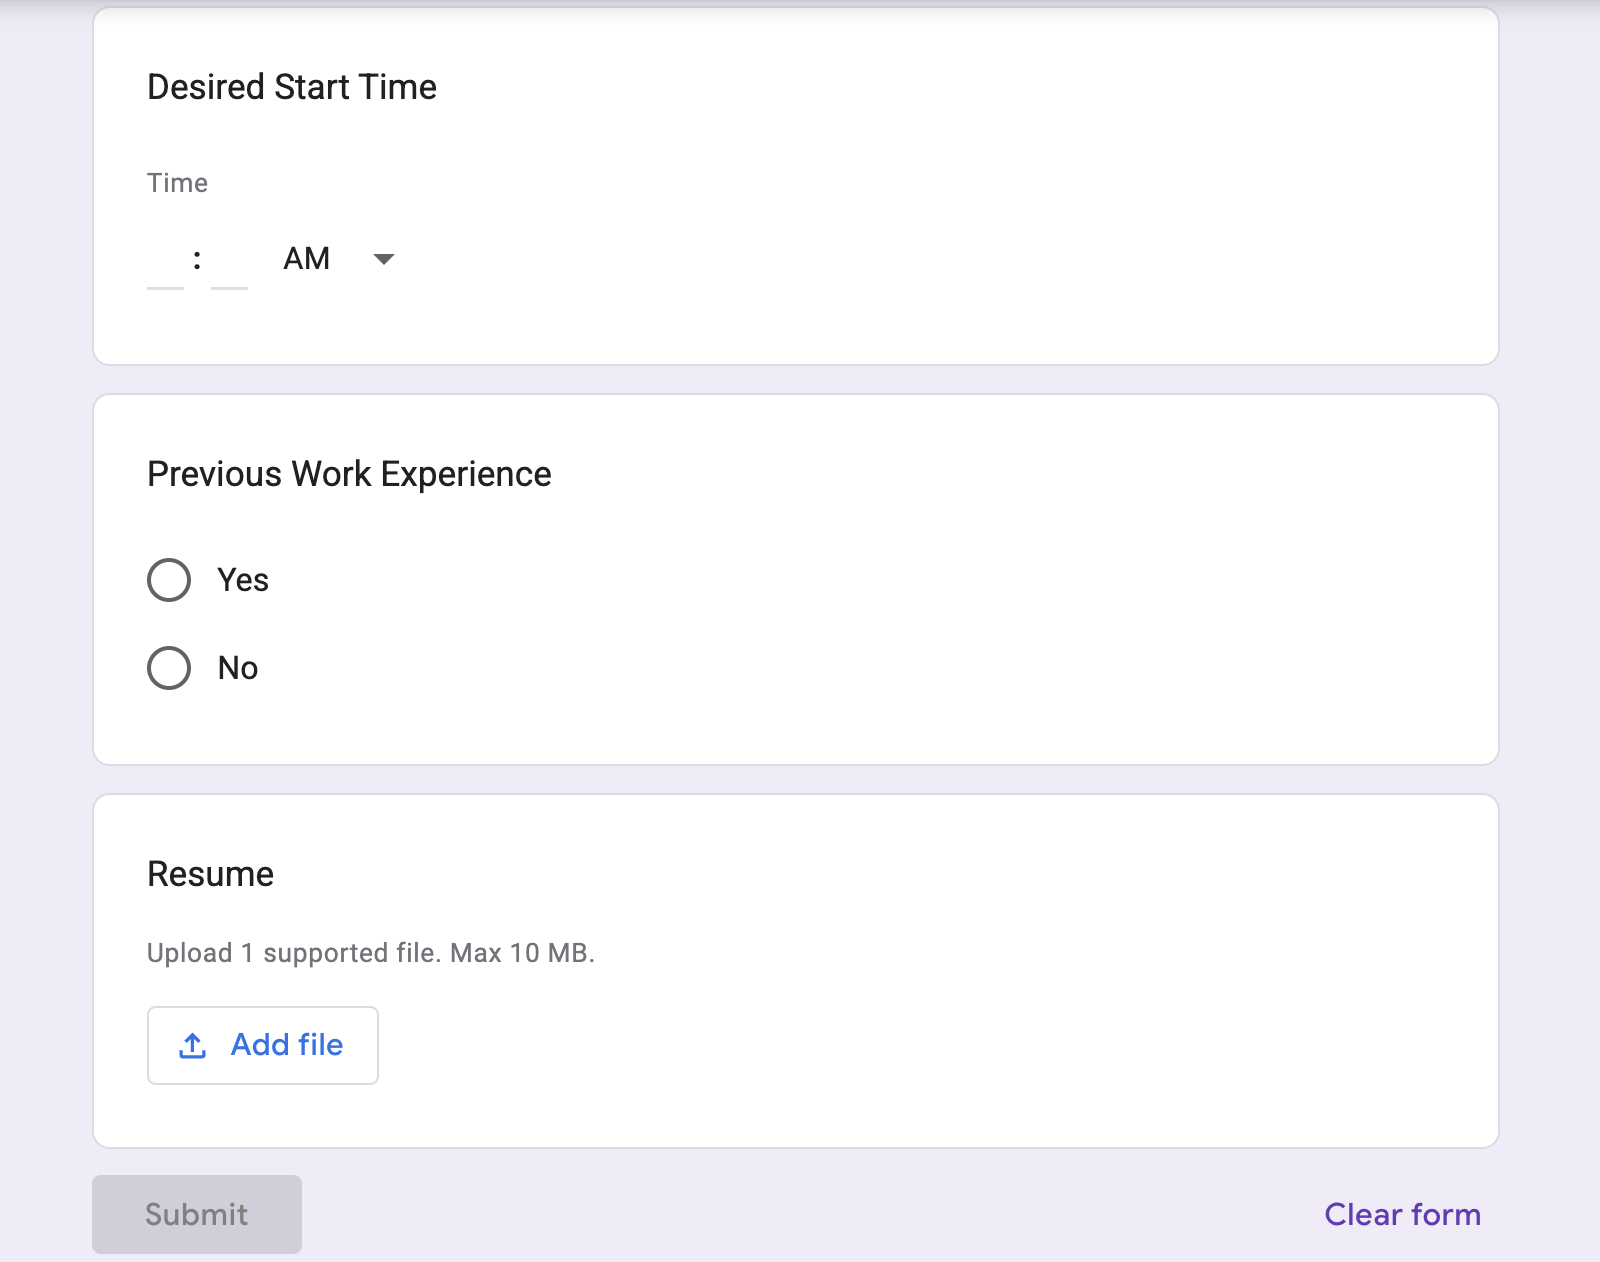The width and height of the screenshot is (1600, 1262).
Task: Click the upload file size note text
Action: click(370, 953)
